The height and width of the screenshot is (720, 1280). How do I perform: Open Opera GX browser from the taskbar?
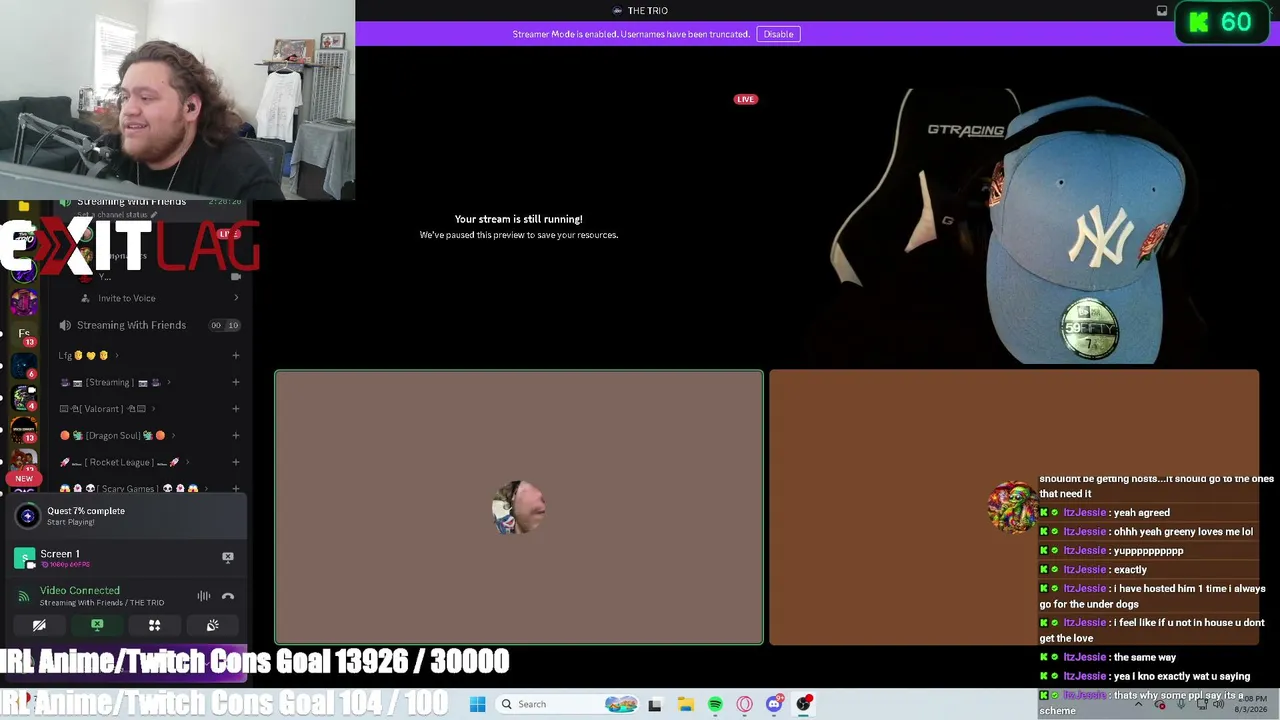pyautogui.click(x=744, y=704)
